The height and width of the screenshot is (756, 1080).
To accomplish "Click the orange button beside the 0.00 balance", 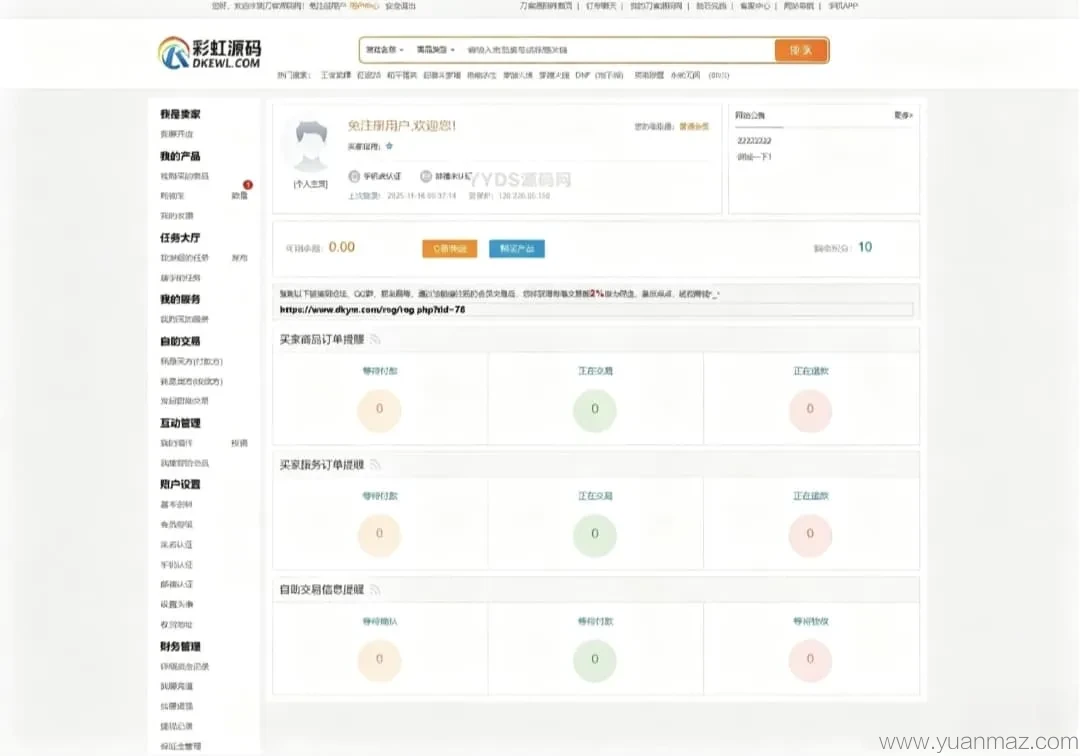I will 450,249.
